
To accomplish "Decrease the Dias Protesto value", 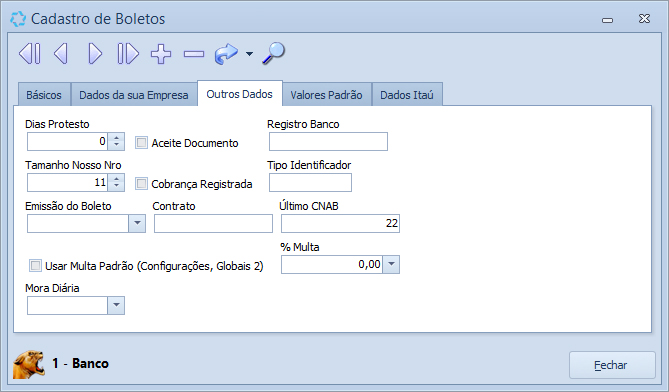I will pyautogui.click(x=116, y=145).
